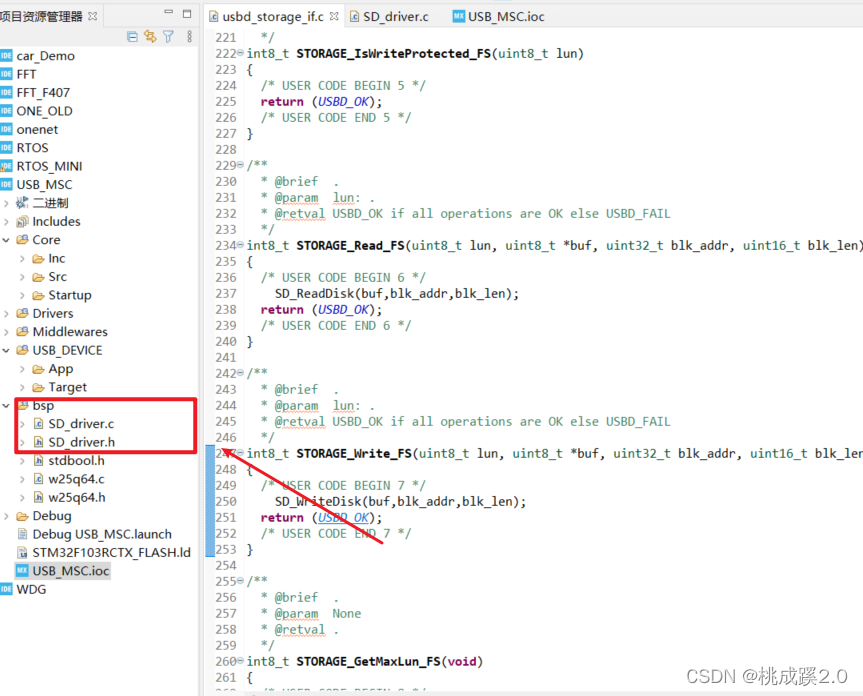The height and width of the screenshot is (696, 863).
Task: Collapse the bsp folder
Action: (6, 405)
